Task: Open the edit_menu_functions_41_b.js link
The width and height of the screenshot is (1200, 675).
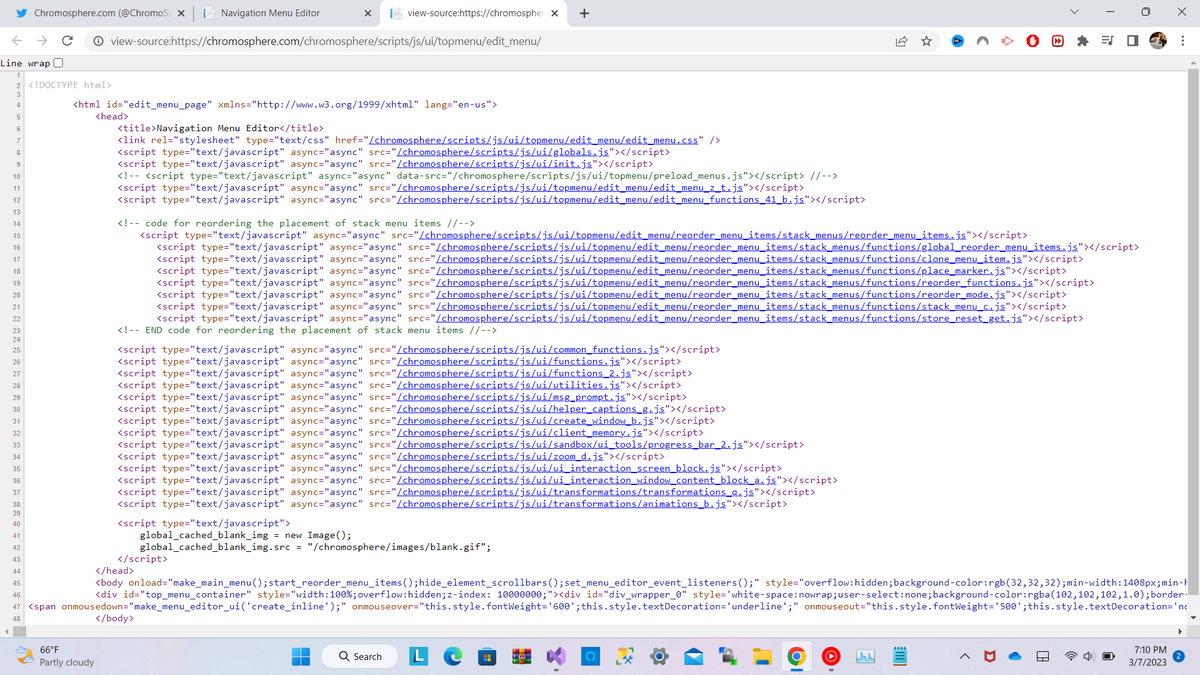Action: [601, 199]
